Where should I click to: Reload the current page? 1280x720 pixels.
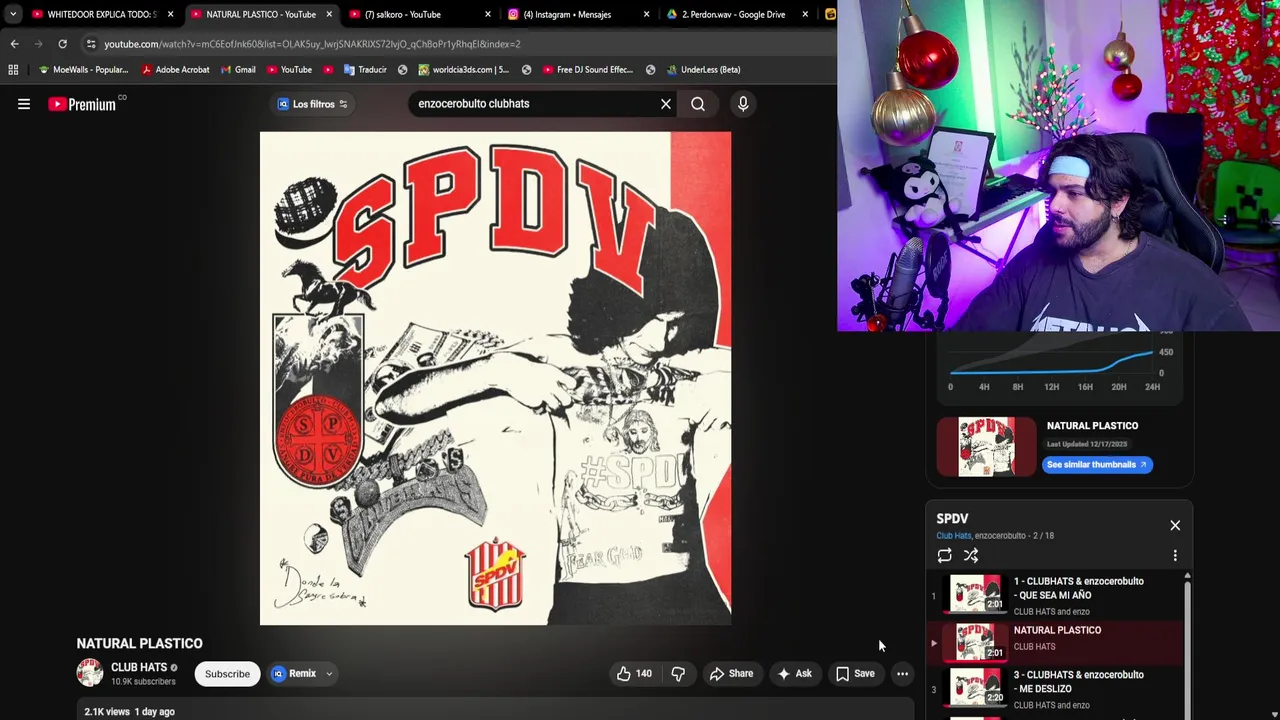tap(62, 44)
